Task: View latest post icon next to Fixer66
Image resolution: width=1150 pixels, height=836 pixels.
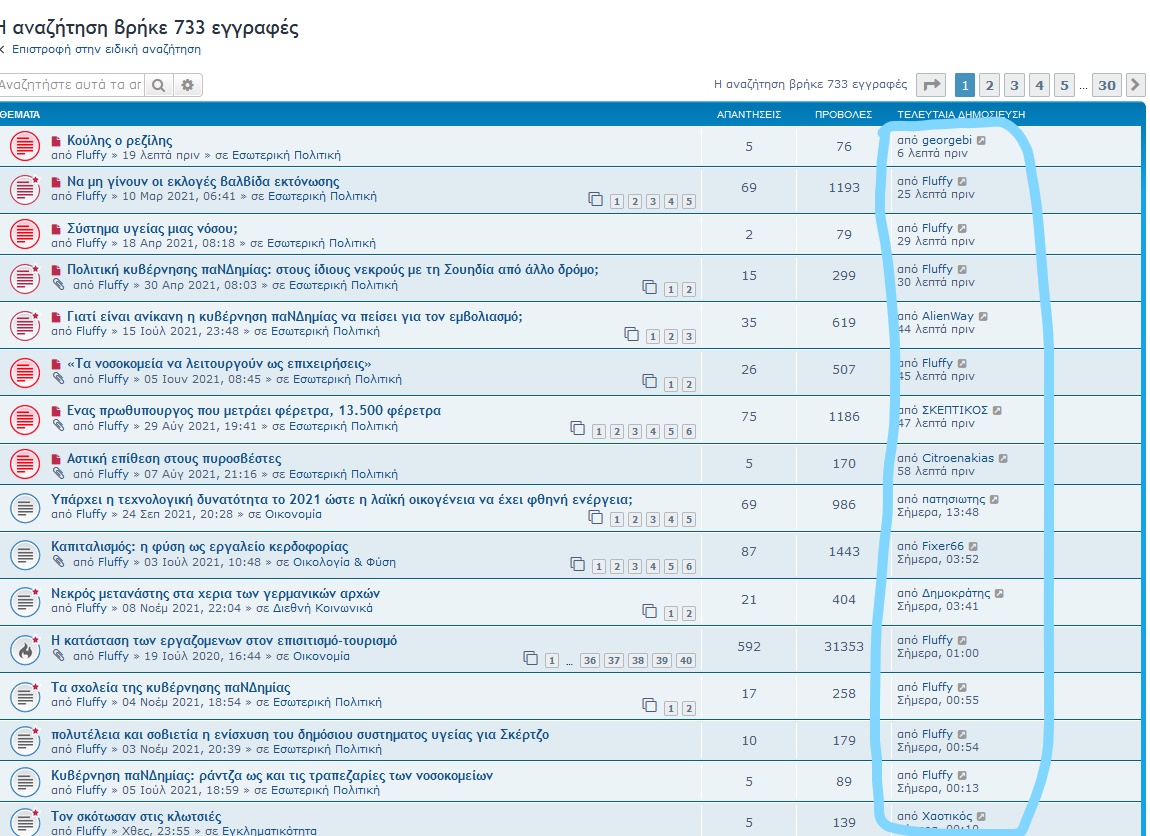Action: coord(973,546)
